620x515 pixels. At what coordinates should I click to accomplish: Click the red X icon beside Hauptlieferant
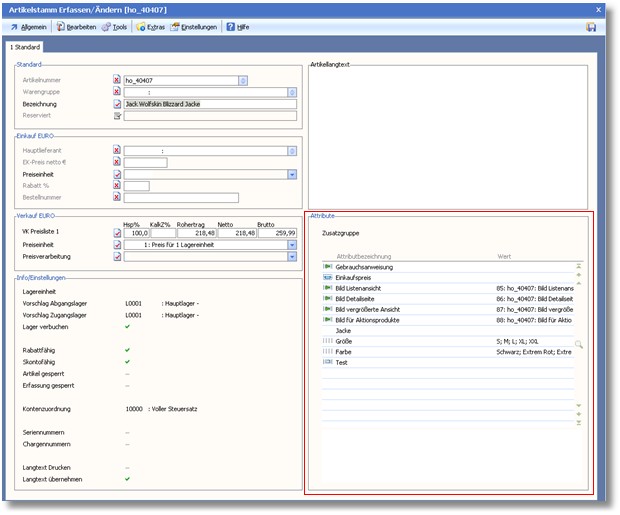point(117,150)
